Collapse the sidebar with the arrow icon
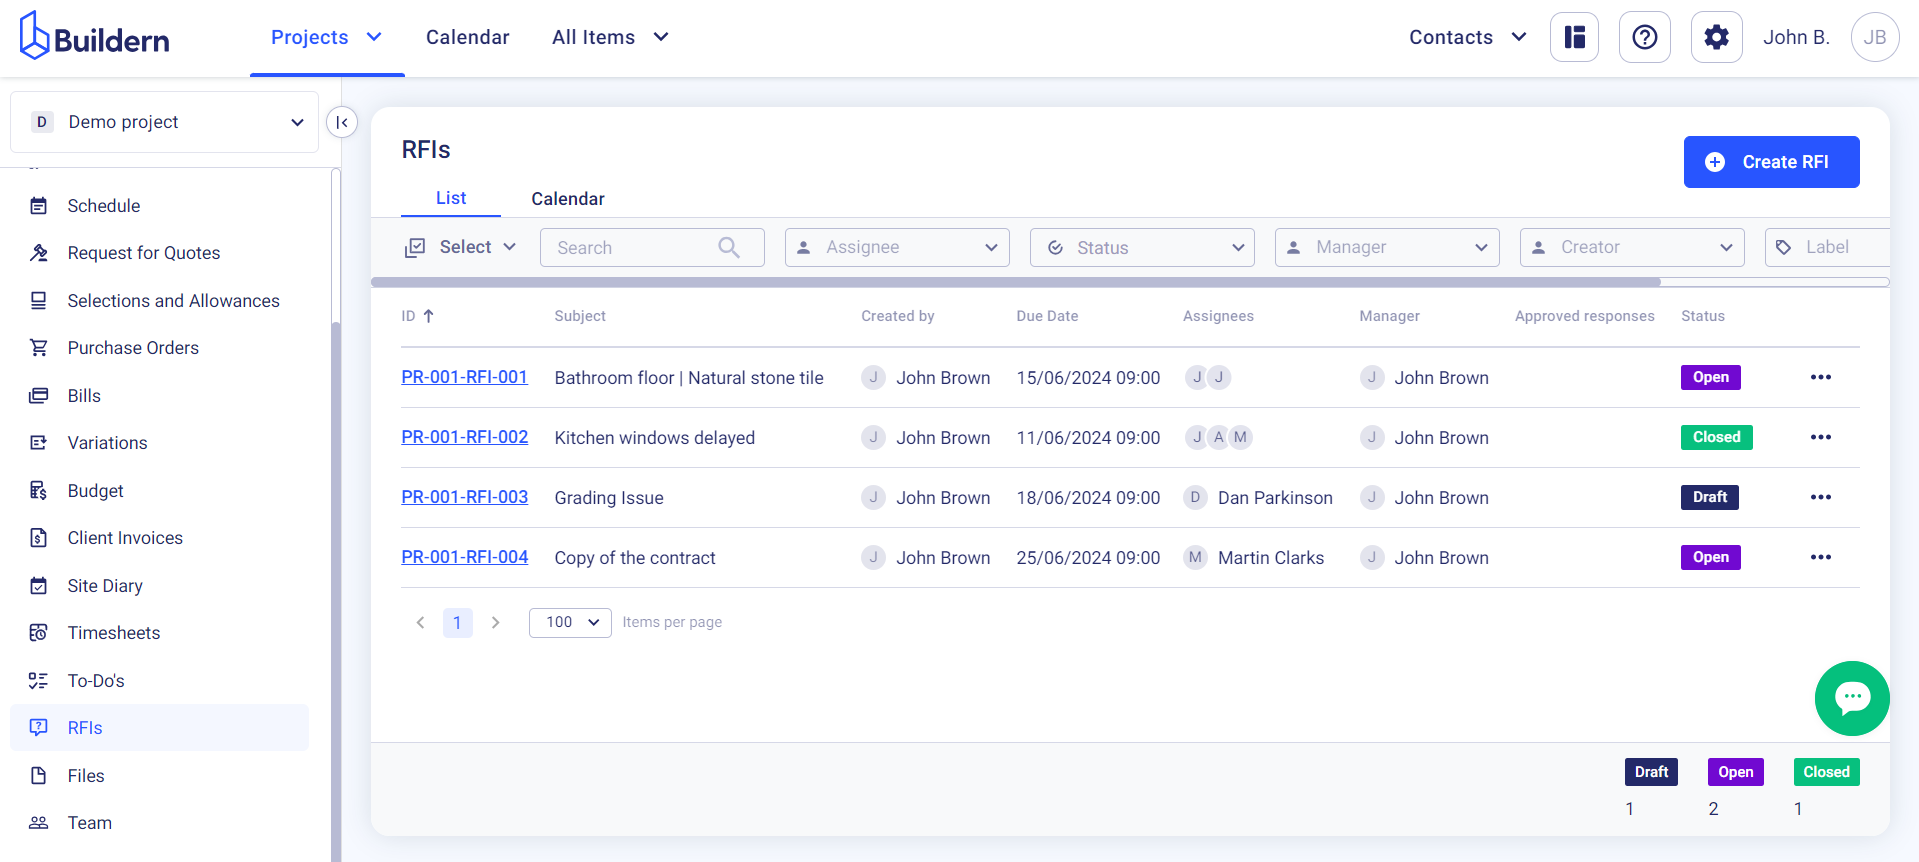 point(342,122)
